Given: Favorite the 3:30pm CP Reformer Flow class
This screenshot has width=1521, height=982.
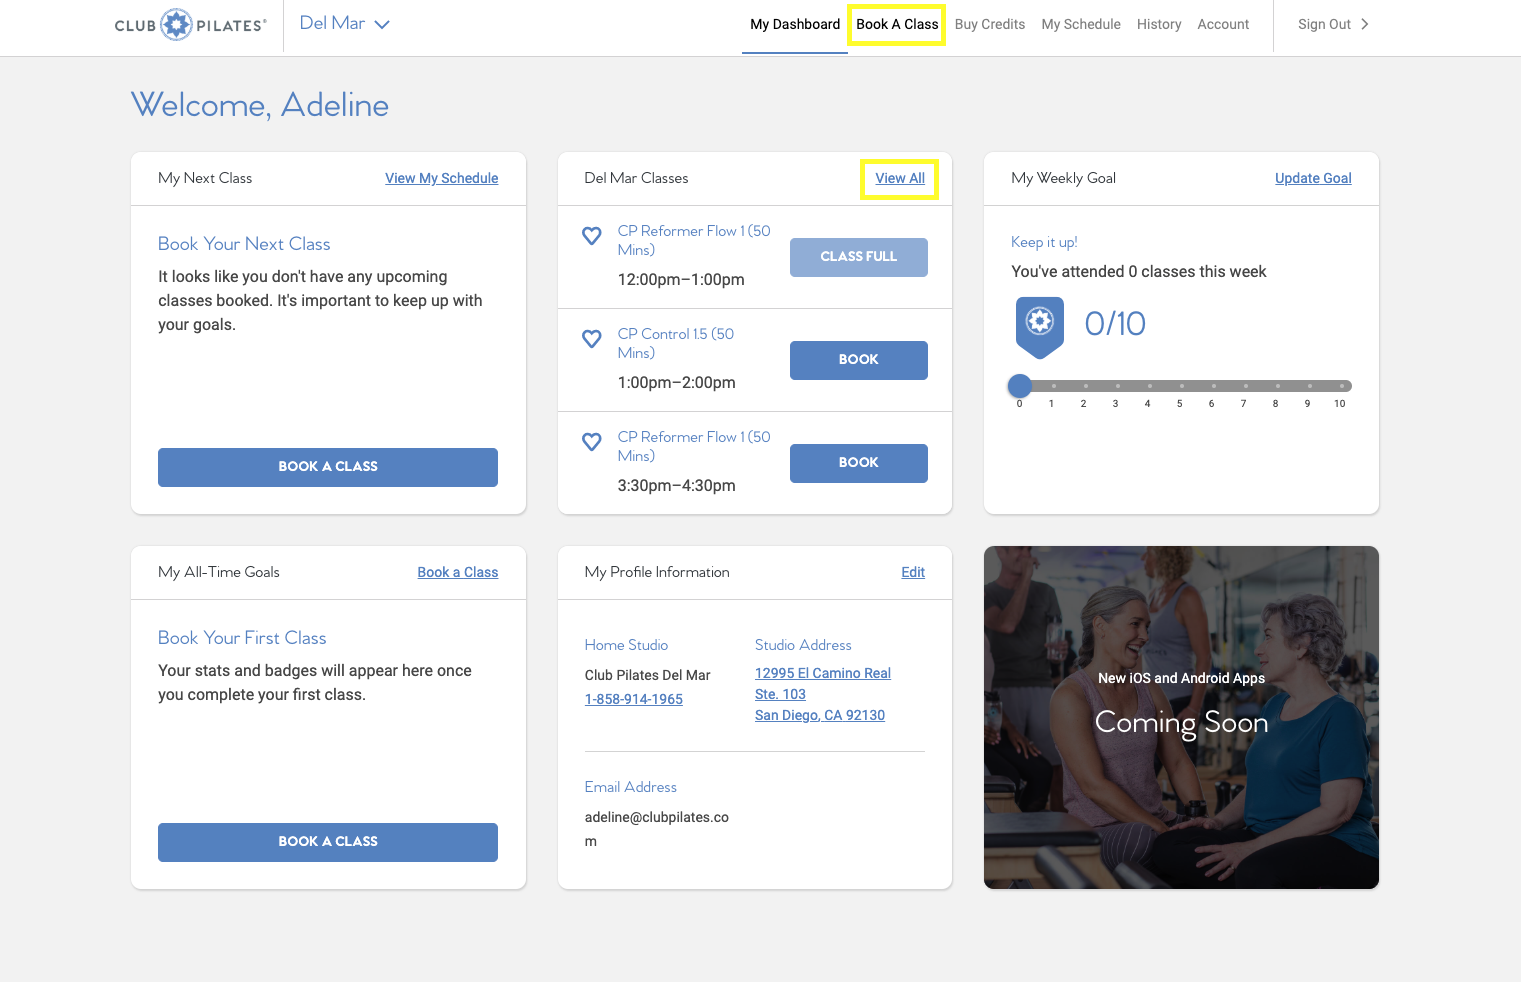Looking at the screenshot, I should click(591, 442).
